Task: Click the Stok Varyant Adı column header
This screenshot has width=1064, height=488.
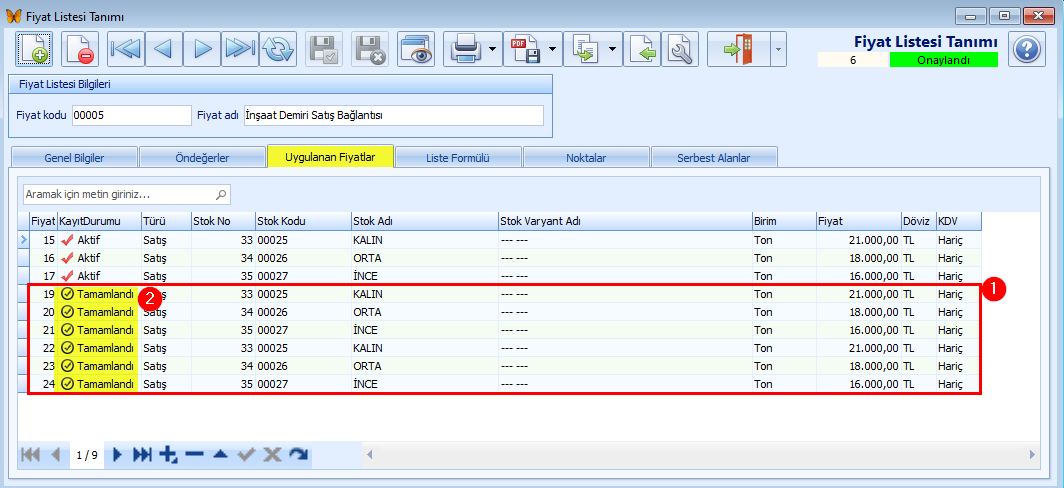Action: coord(624,221)
